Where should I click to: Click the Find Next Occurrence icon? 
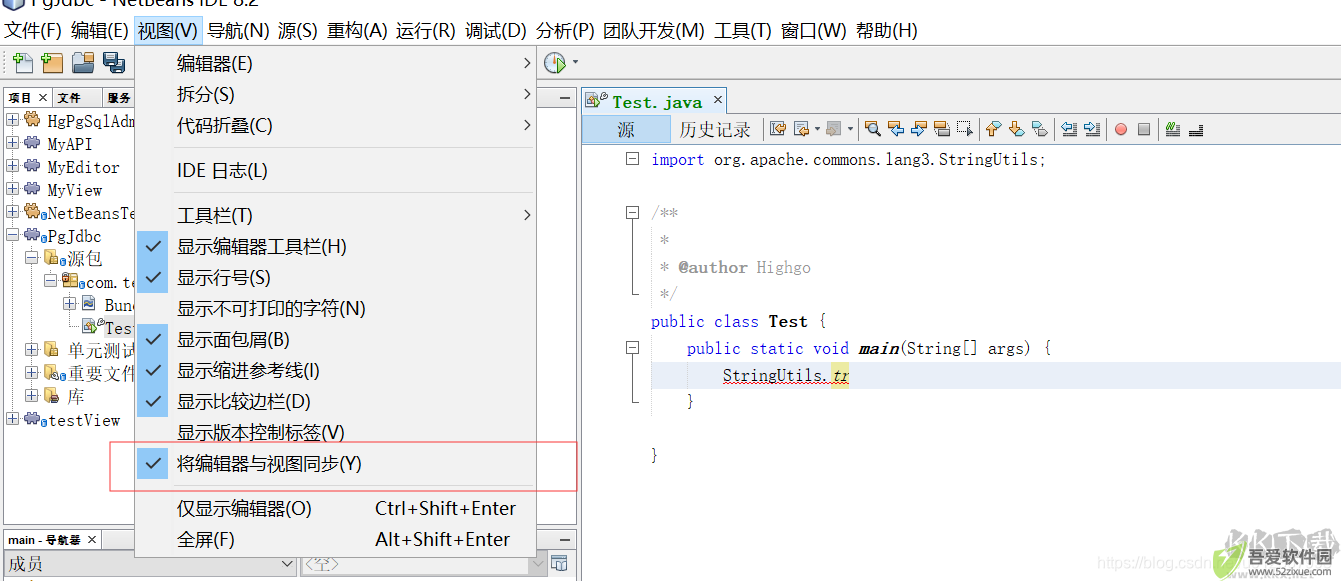point(919,129)
